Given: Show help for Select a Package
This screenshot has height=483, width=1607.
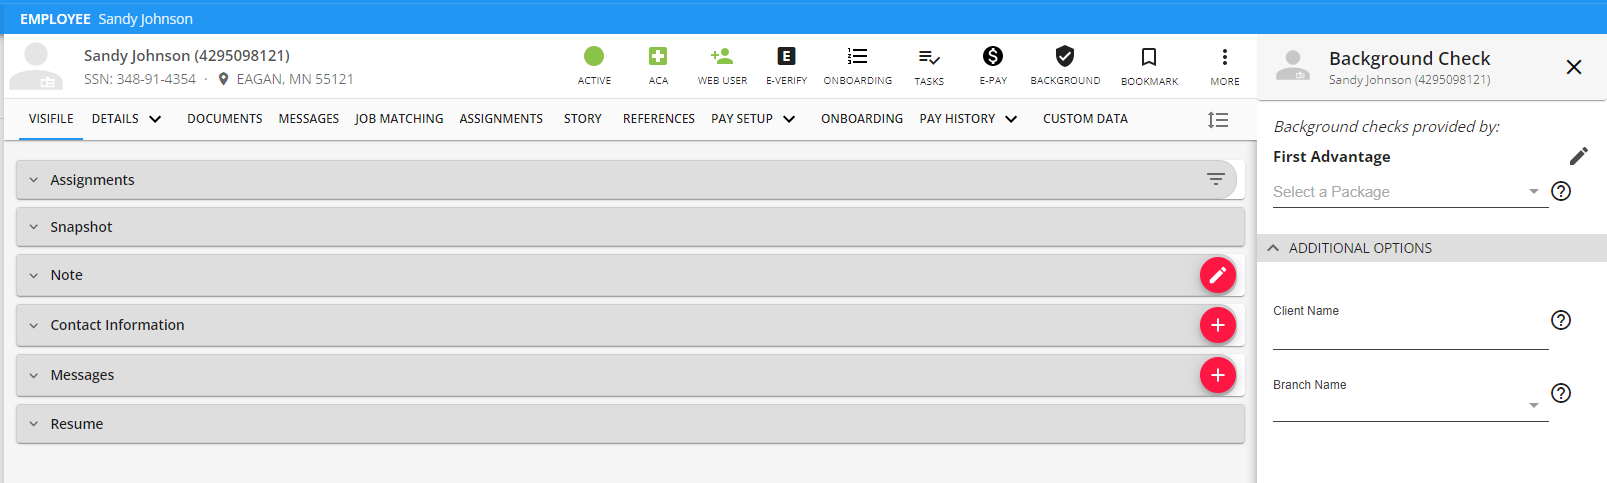Looking at the screenshot, I should point(1561,191).
